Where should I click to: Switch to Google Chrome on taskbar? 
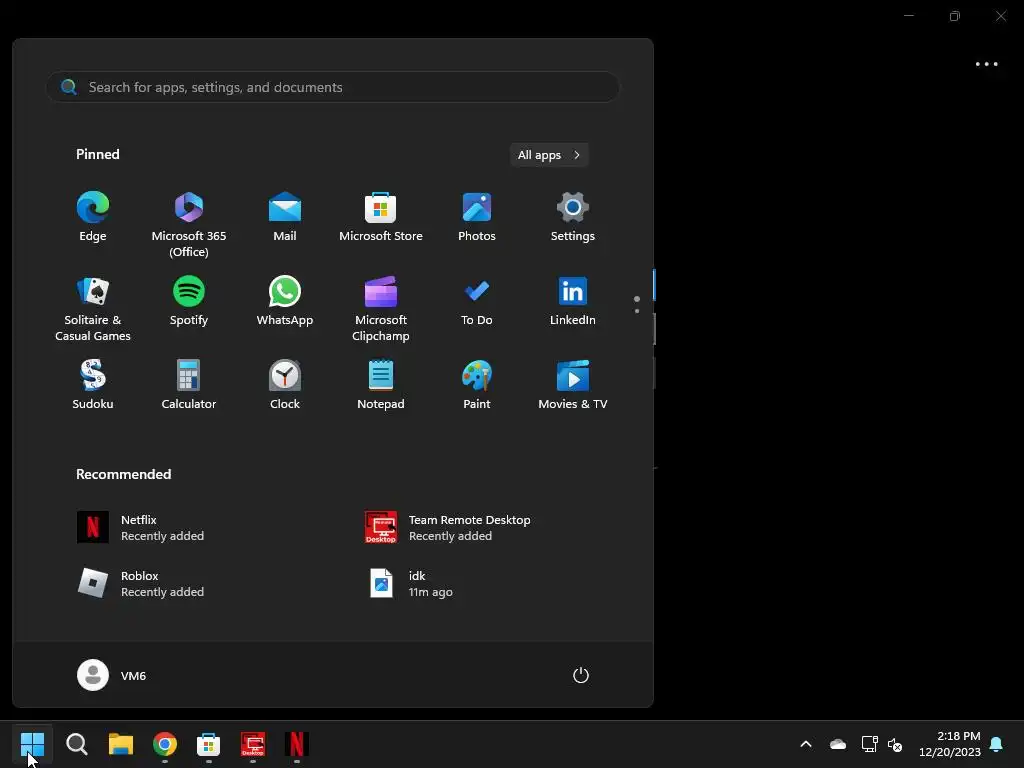tap(165, 744)
